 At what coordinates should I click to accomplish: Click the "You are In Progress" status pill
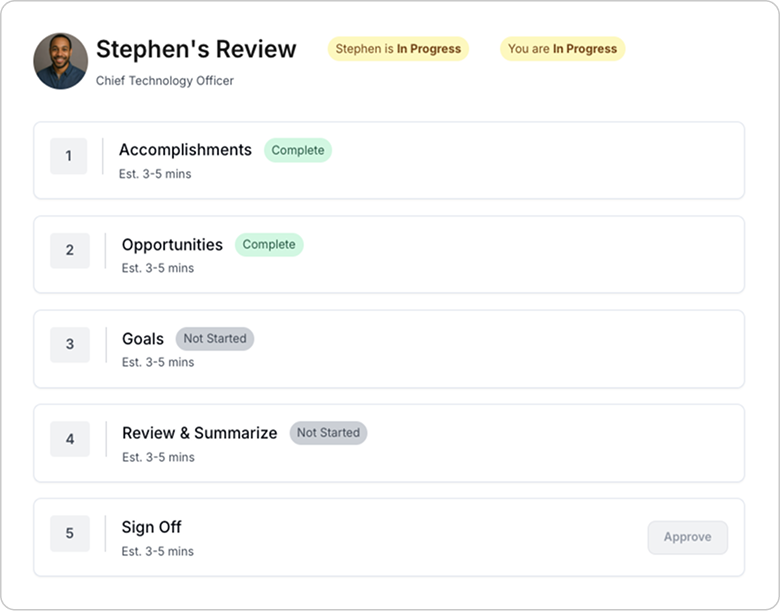(562, 49)
